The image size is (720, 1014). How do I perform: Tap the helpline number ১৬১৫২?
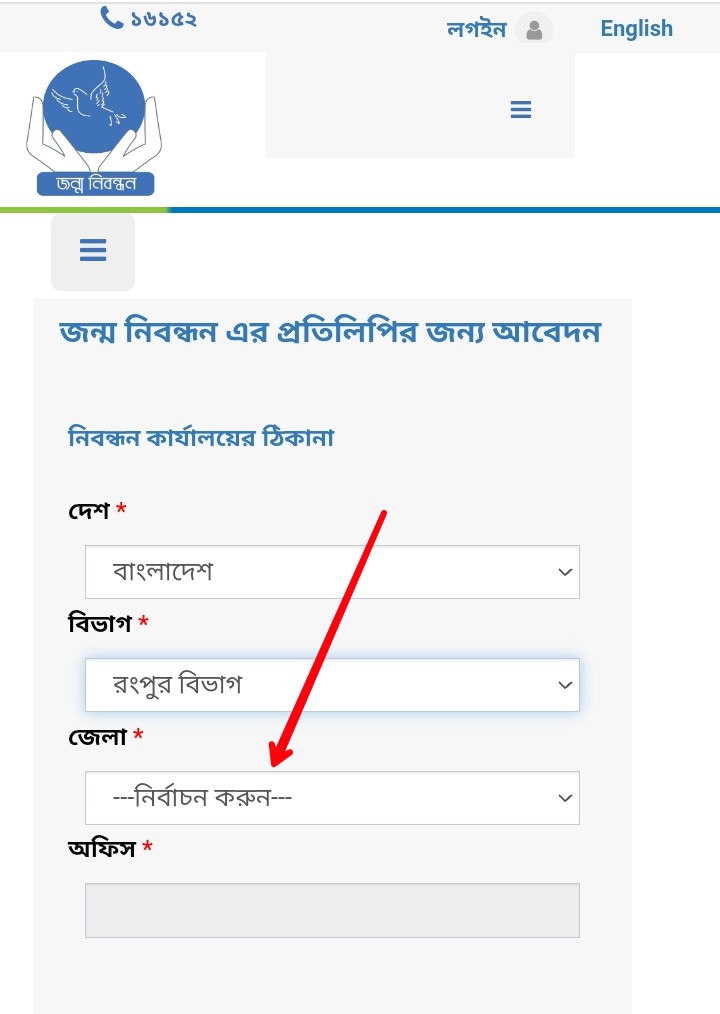pos(163,19)
